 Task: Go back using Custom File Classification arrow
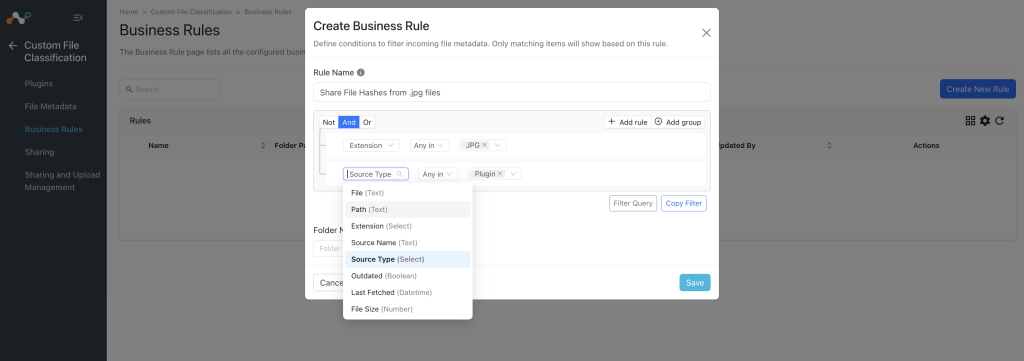coord(12,46)
